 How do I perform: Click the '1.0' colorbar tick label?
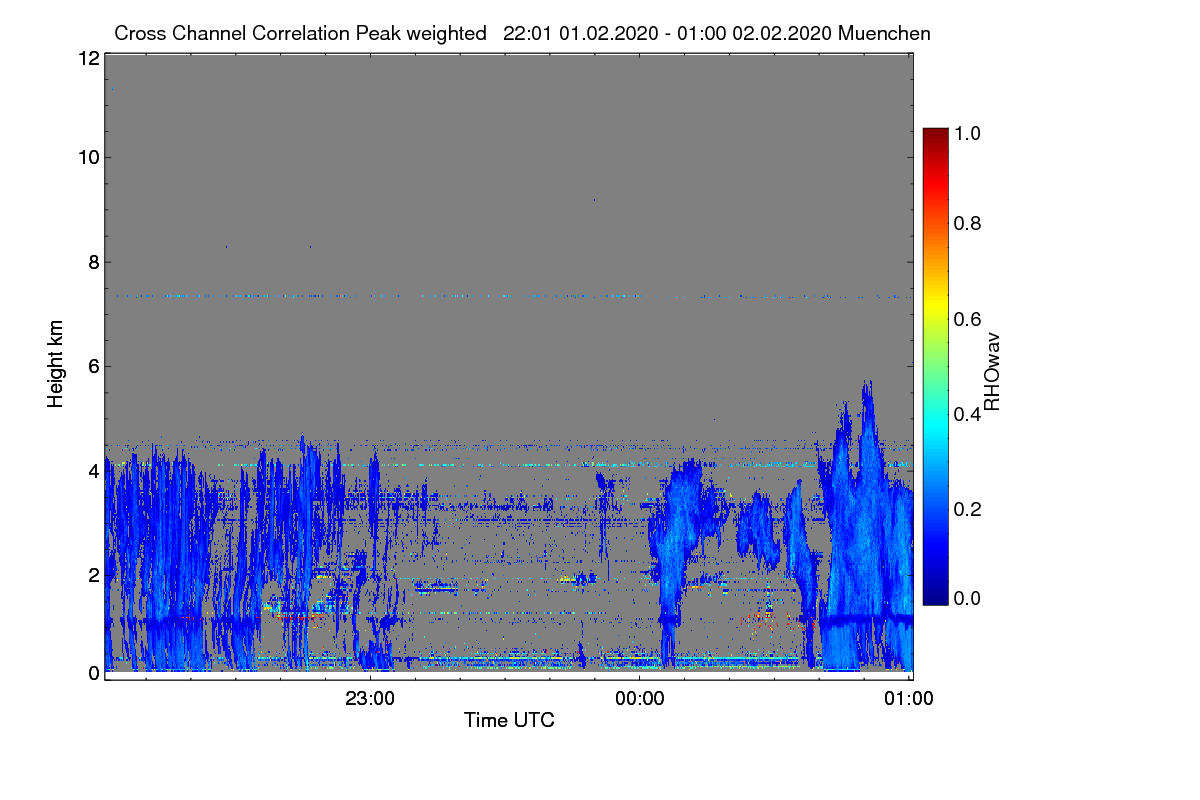[969, 132]
